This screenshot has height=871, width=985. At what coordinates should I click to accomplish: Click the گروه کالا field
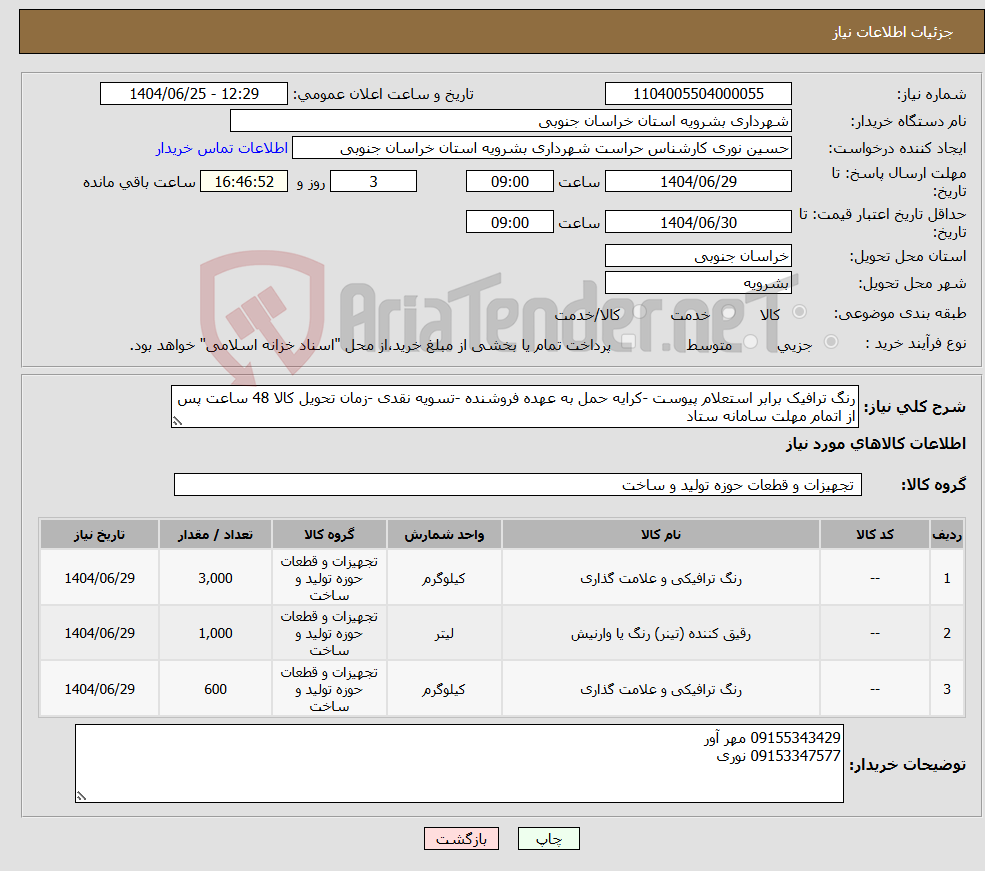(x=518, y=485)
